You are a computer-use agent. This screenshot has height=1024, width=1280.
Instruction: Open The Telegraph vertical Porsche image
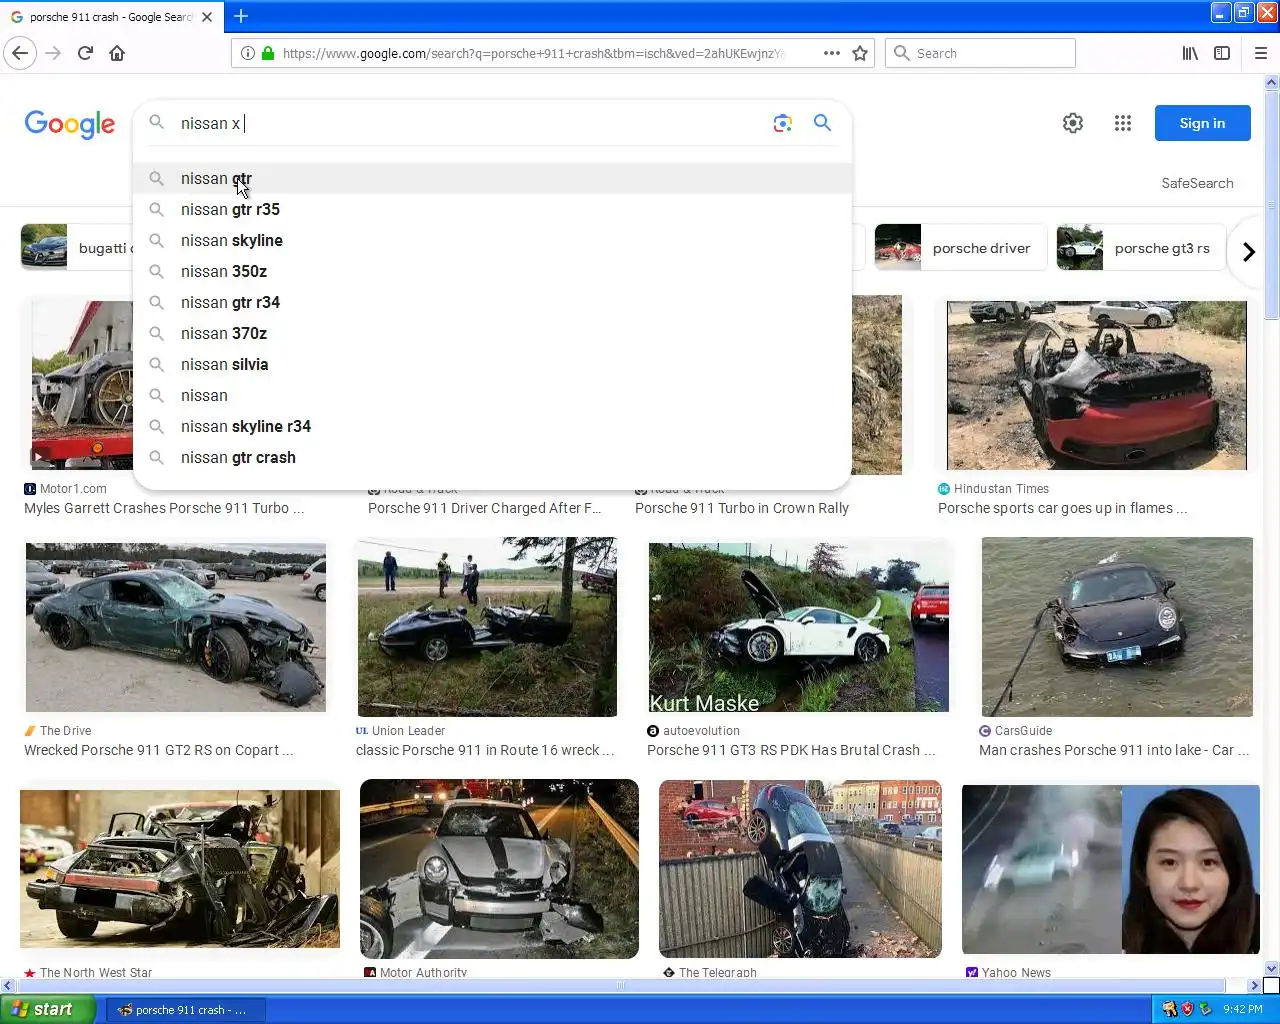800,869
